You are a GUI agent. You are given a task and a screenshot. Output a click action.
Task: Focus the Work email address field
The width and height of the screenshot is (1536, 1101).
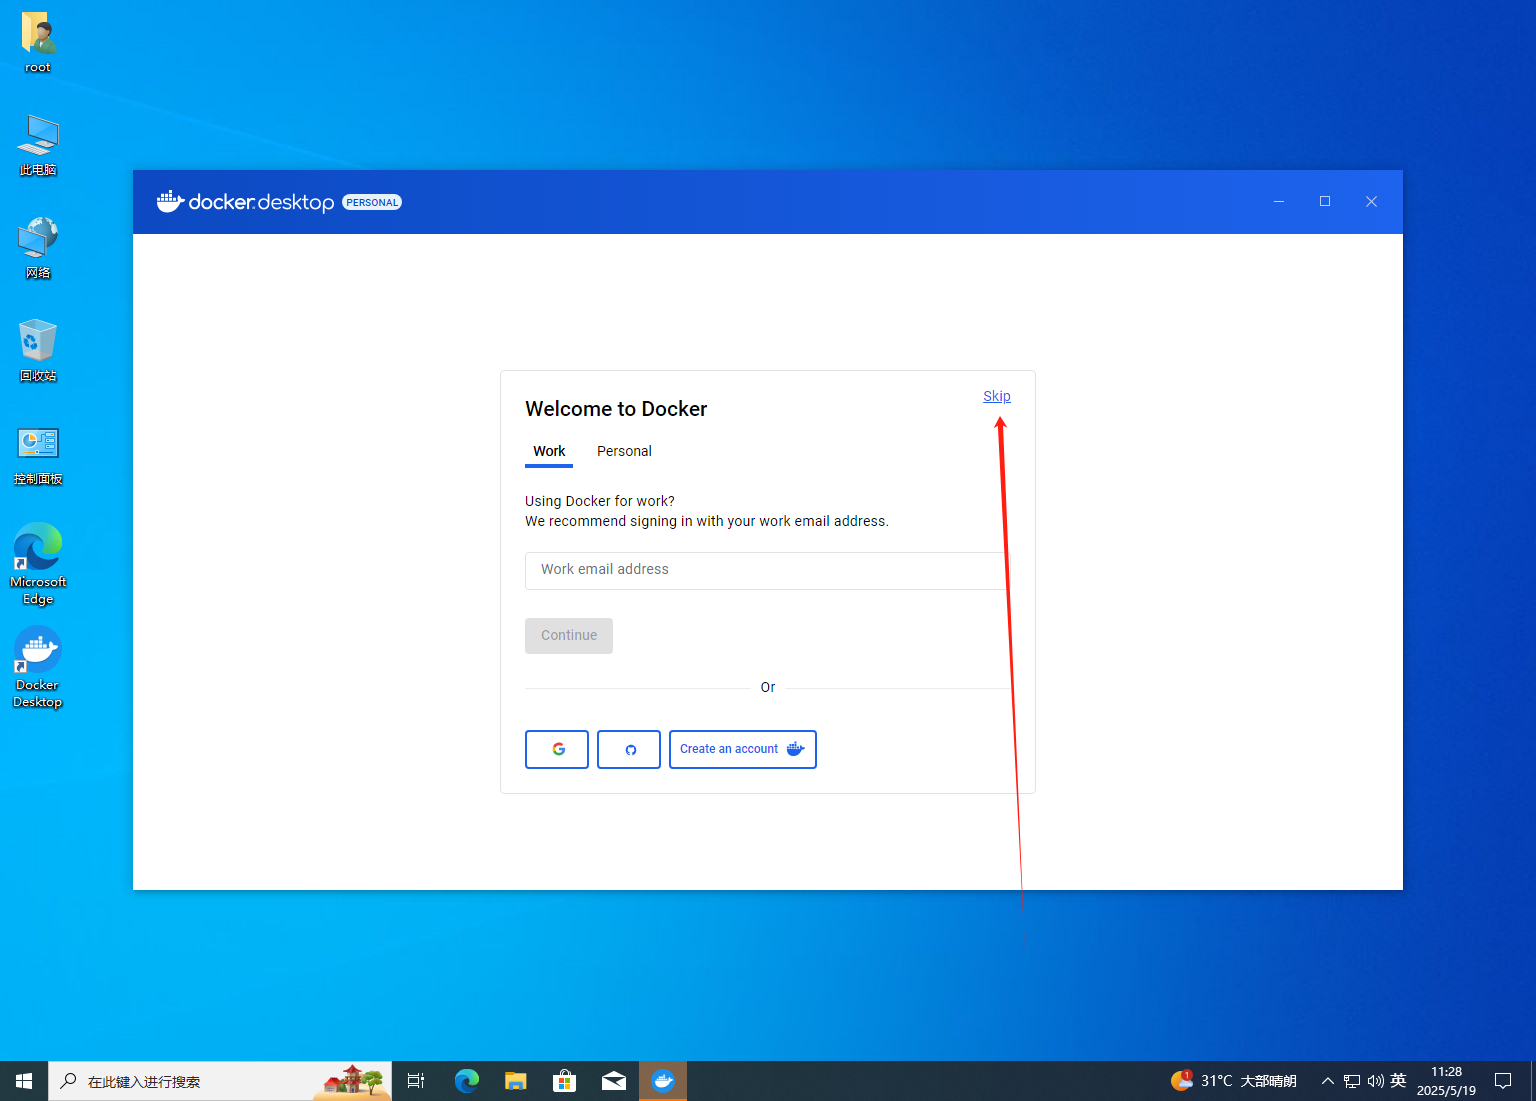pyautogui.click(x=766, y=570)
